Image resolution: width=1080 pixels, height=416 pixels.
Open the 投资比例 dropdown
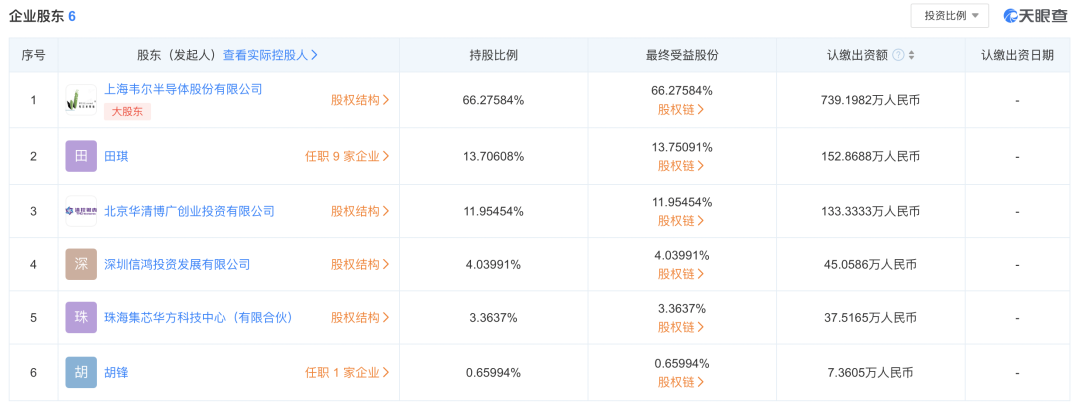tap(949, 16)
